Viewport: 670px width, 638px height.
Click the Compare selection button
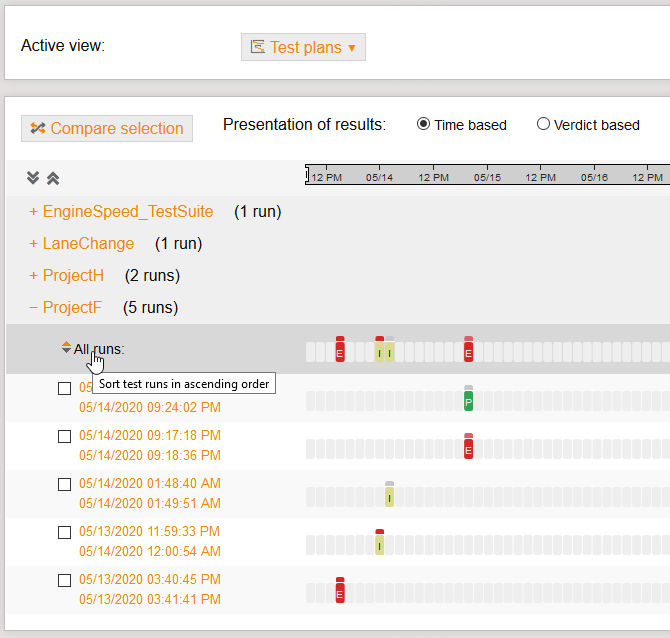click(x=107, y=128)
